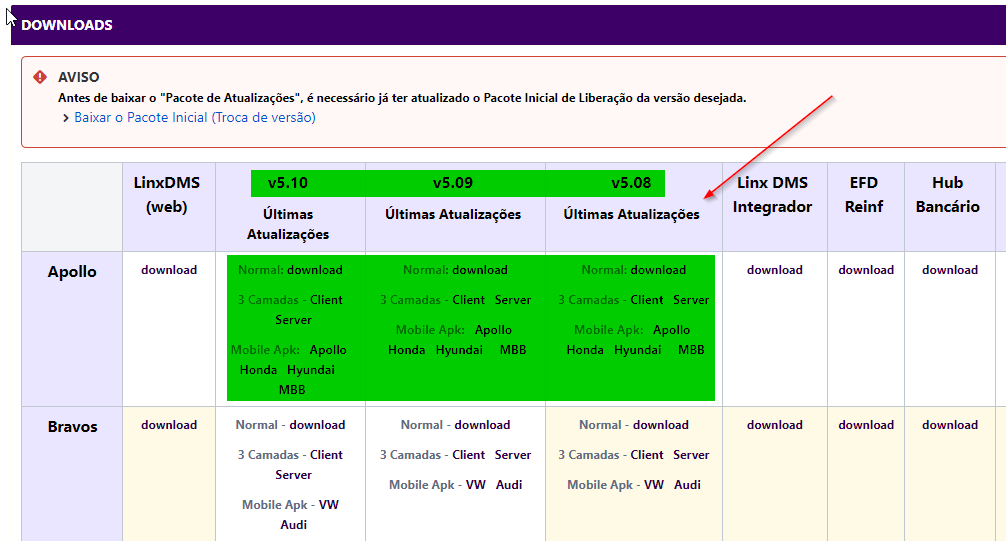
Task: Open Bravos v5.10 3 Camadas Server link
Action: (293, 475)
